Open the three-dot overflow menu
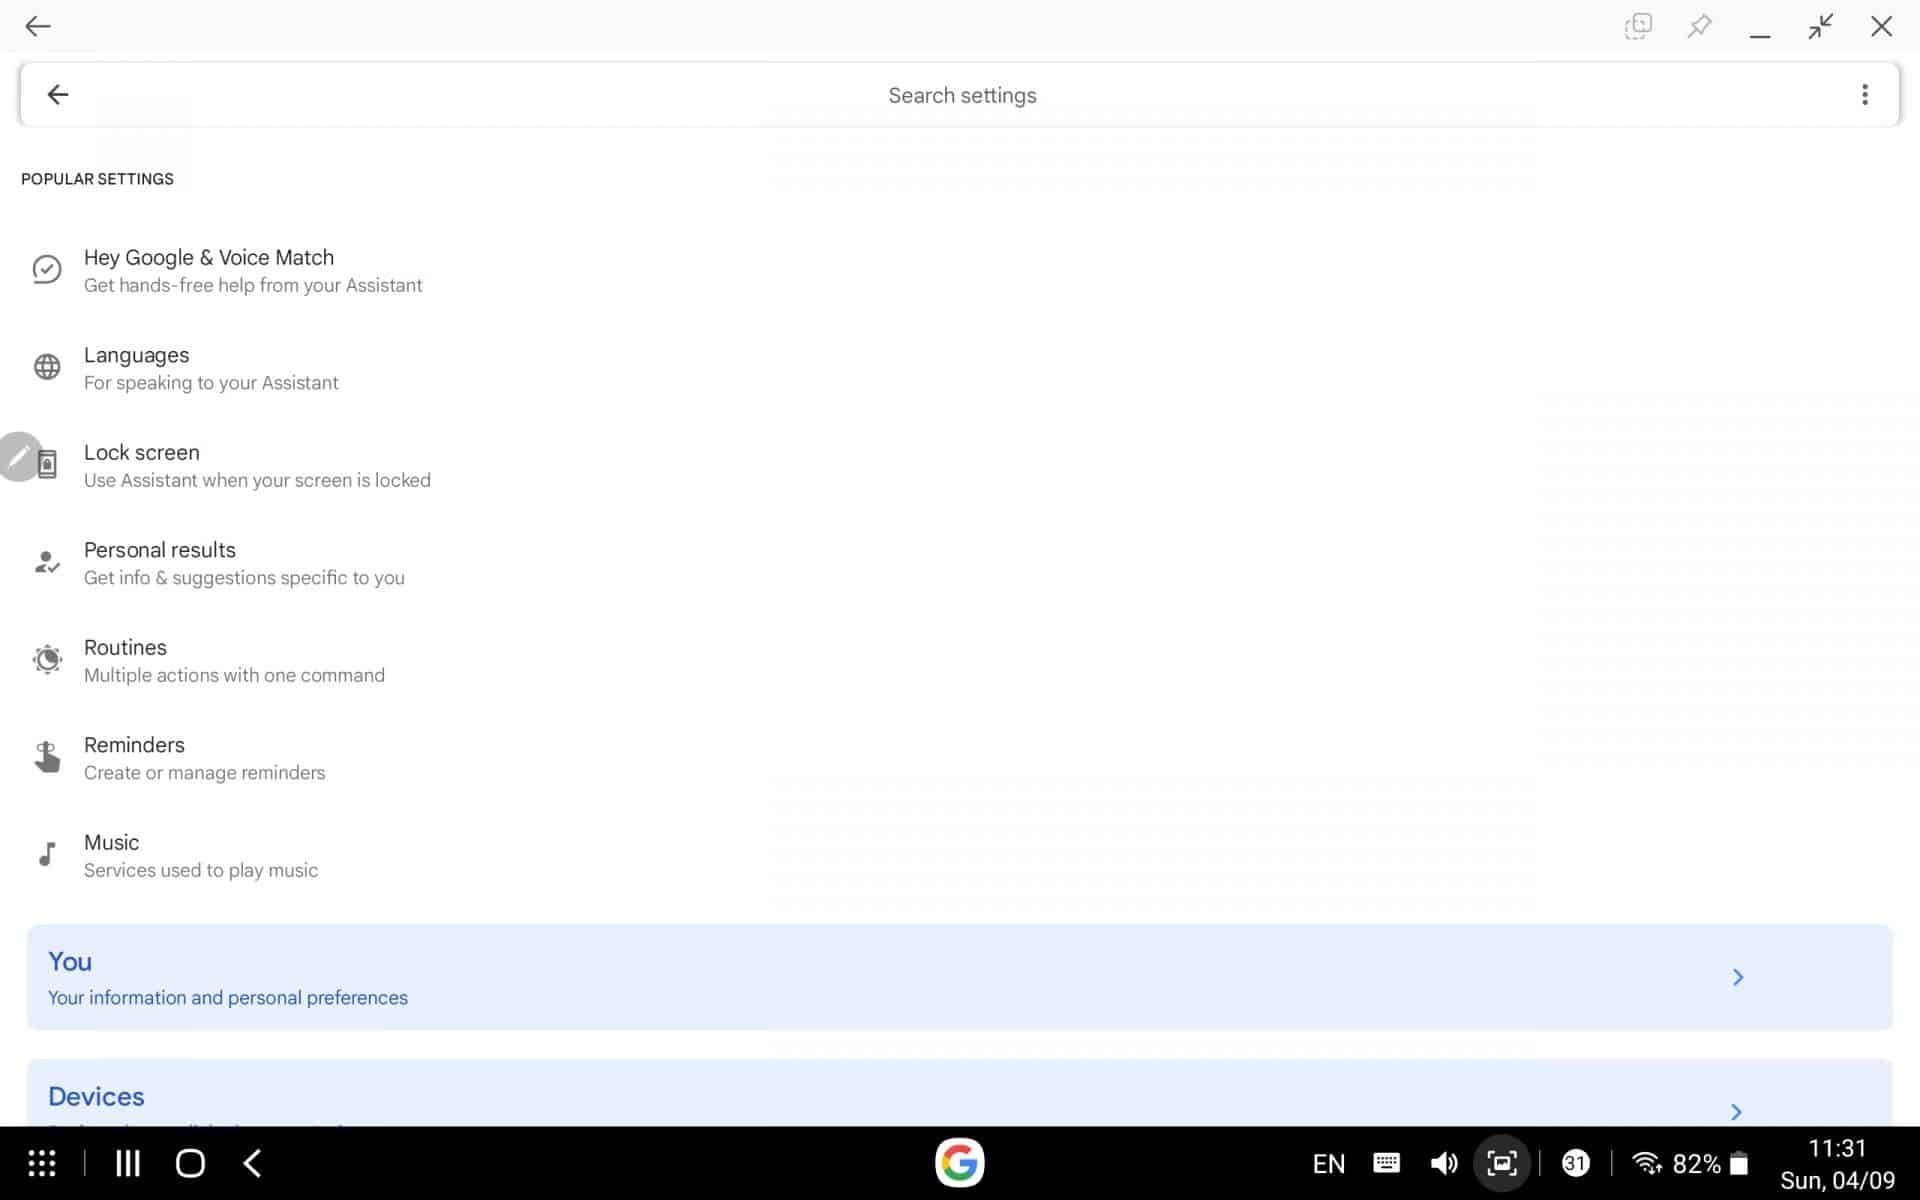The width and height of the screenshot is (1920, 1200). pyautogui.click(x=1864, y=94)
